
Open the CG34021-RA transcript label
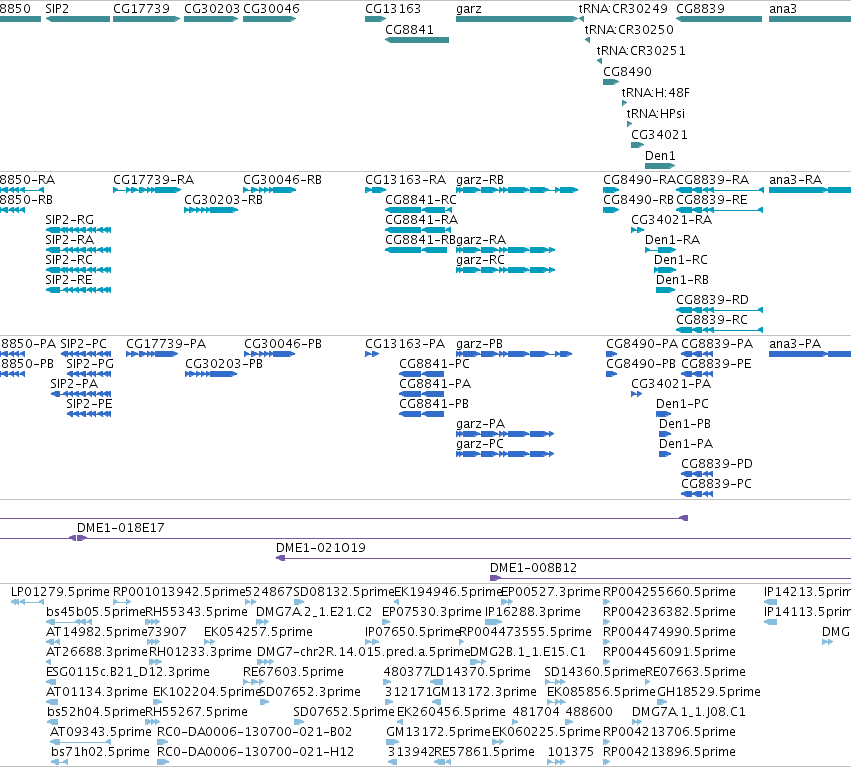(x=671, y=220)
